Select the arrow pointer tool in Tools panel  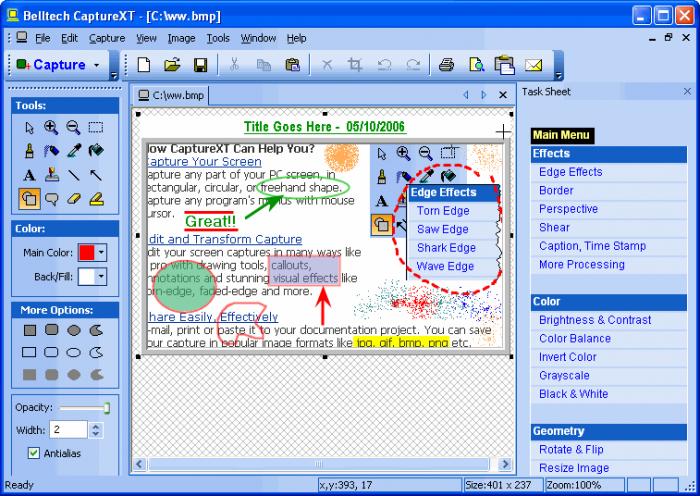(x=29, y=128)
